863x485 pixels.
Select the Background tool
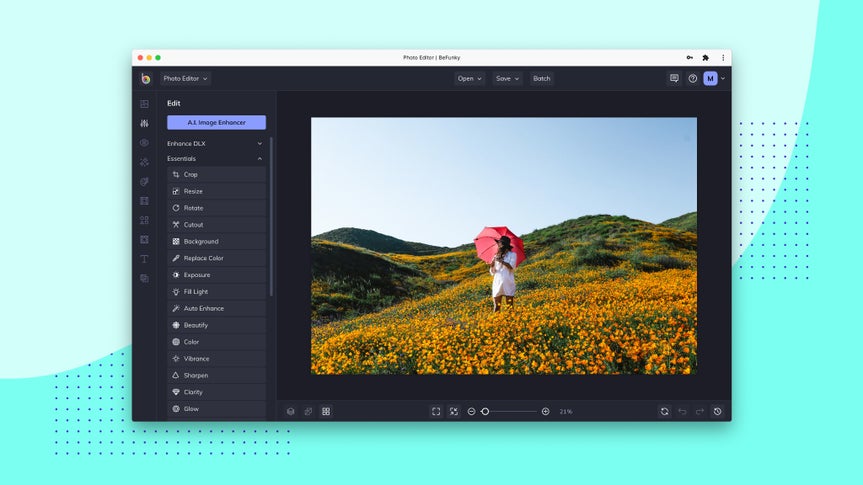(216, 241)
